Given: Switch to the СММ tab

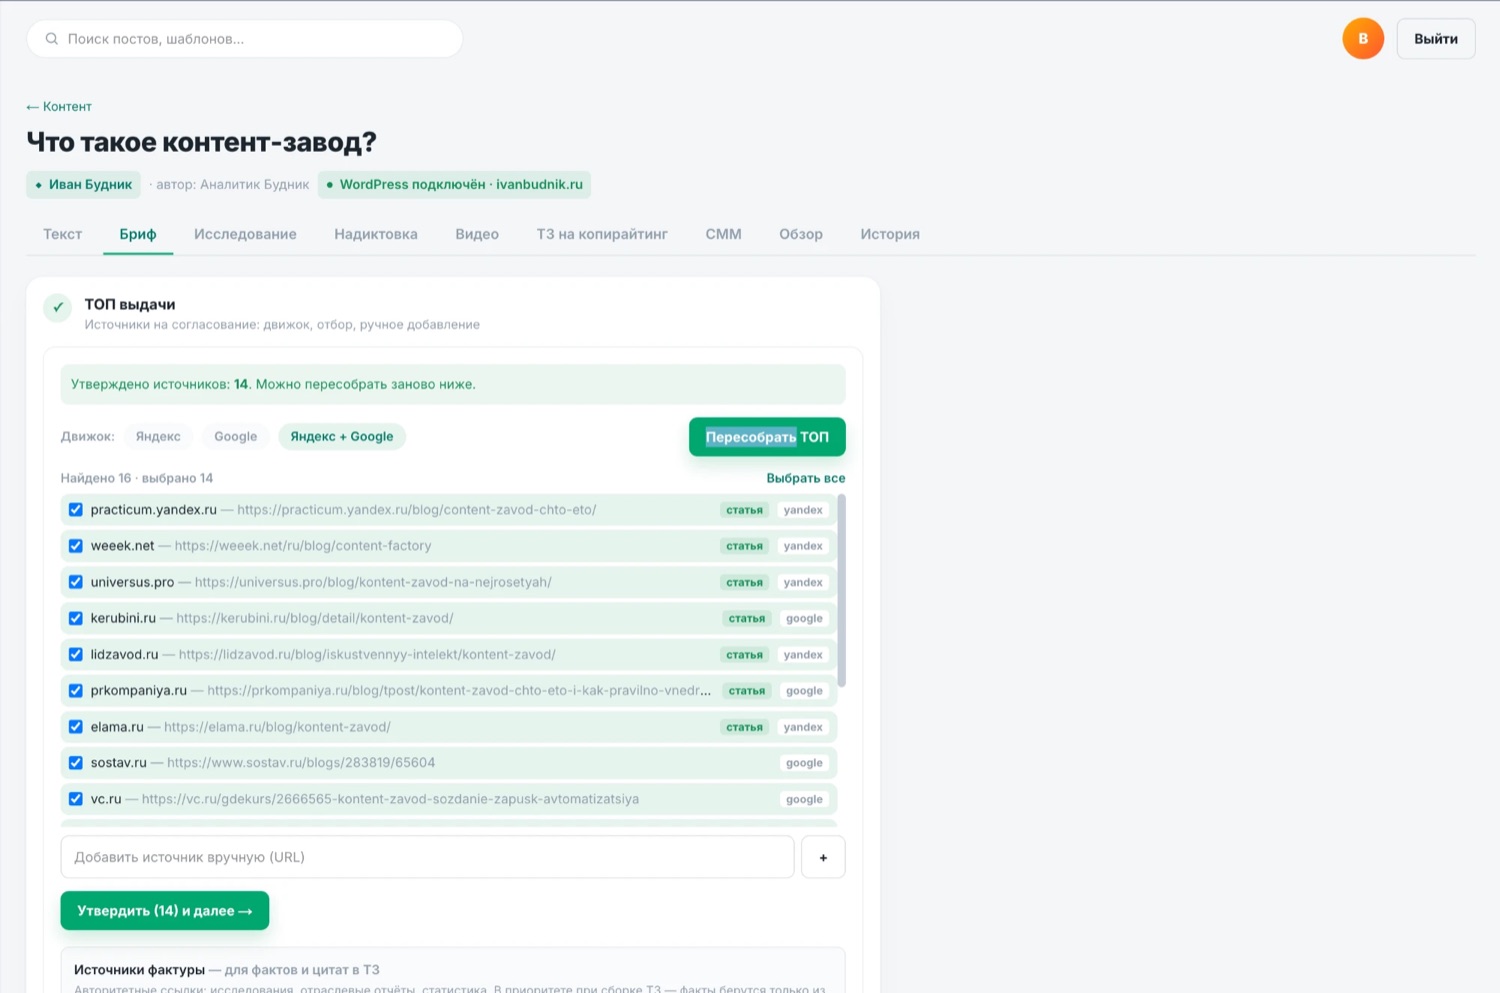Looking at the screenshot, I should pyautogui.click(x=723, y=234).
